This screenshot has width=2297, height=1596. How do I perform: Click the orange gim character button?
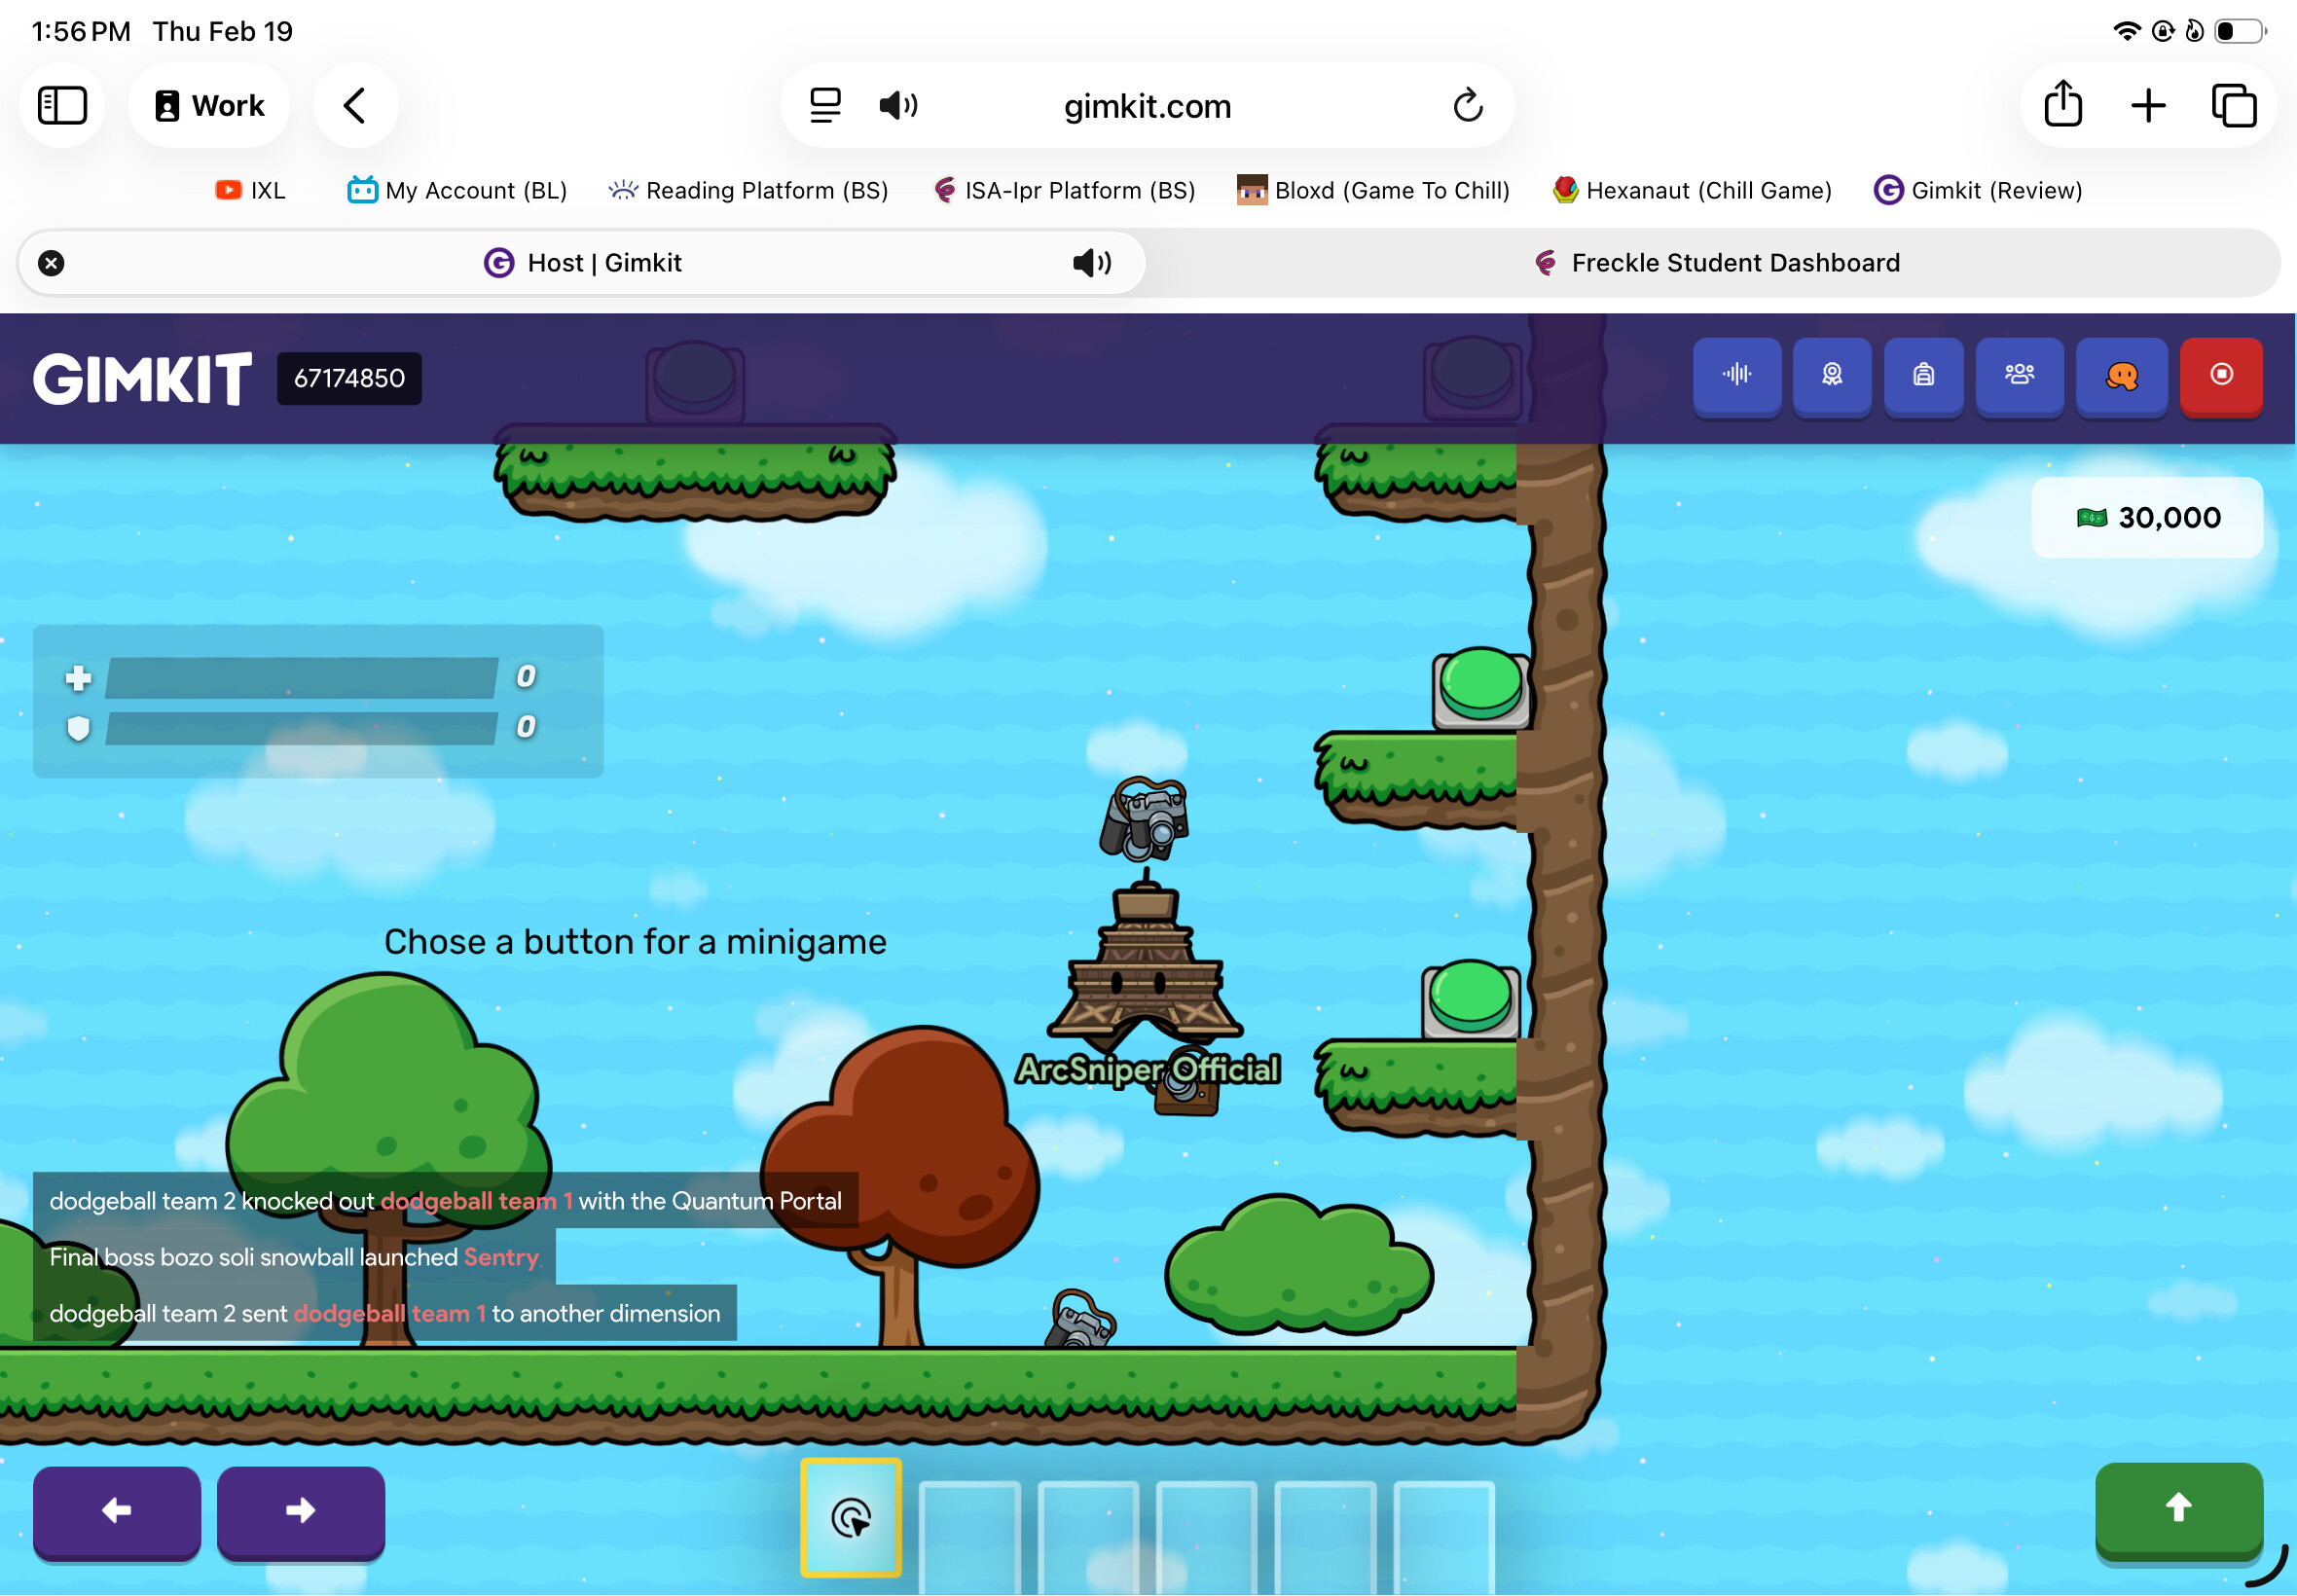pyautogui.click(x=2121, y=375)
